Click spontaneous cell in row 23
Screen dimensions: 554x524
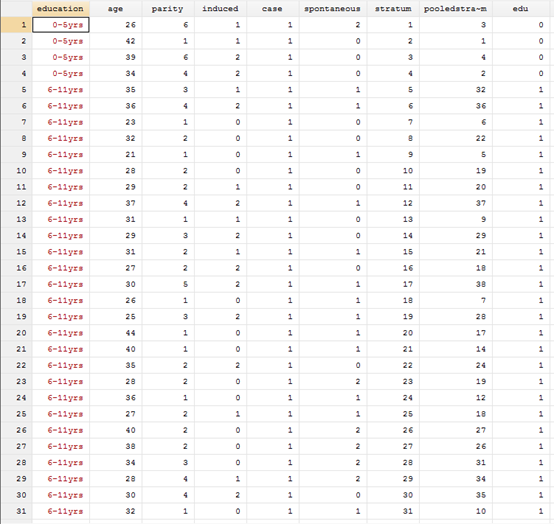click(x=333, y=382)
